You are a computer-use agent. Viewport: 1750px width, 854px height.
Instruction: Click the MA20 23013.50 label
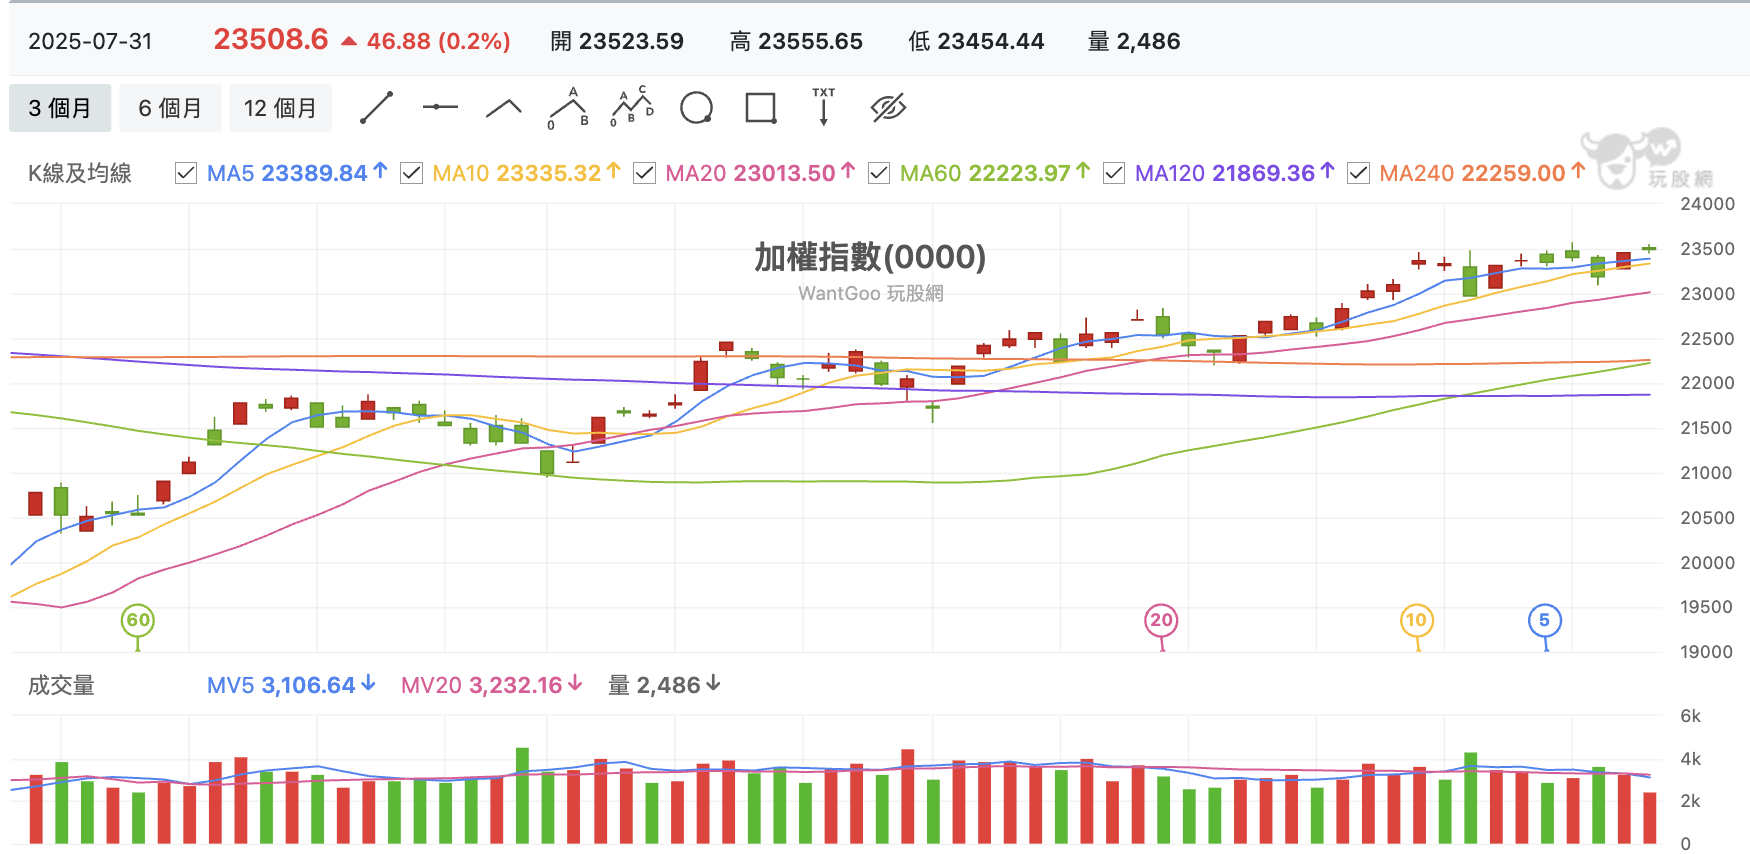pos(760,173)
